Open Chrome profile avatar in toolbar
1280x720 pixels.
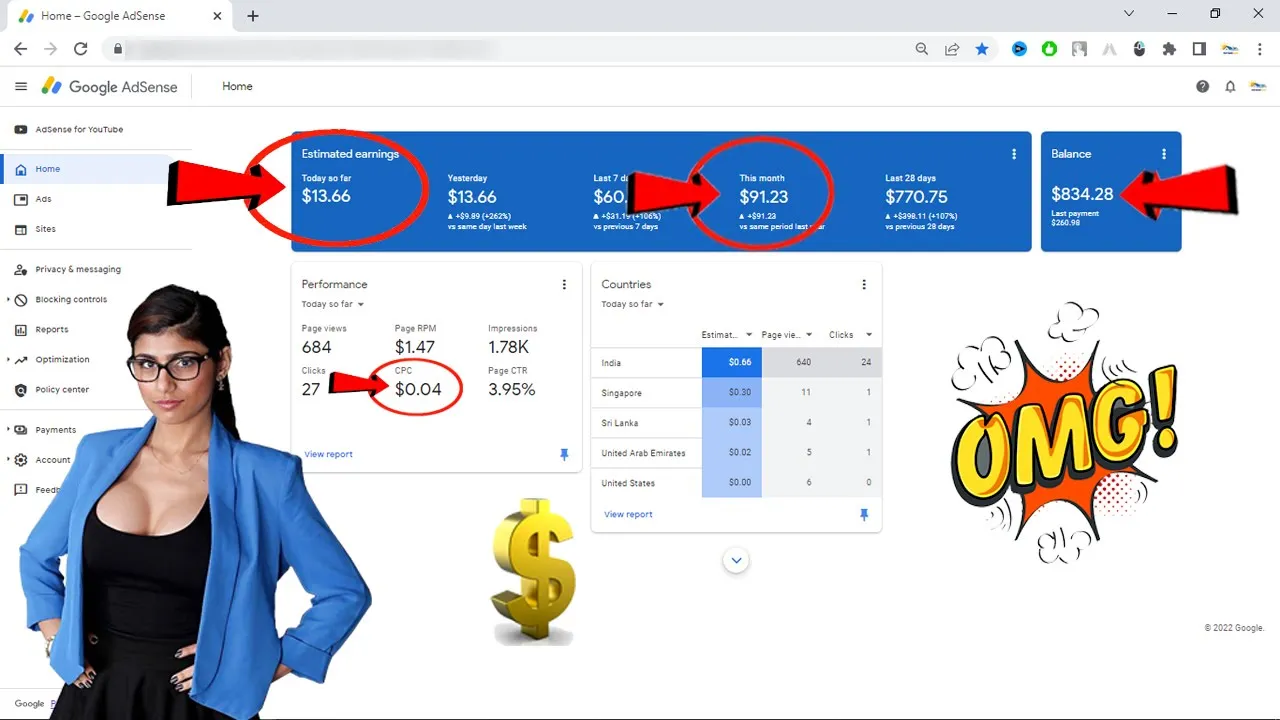coord(1229,48)
